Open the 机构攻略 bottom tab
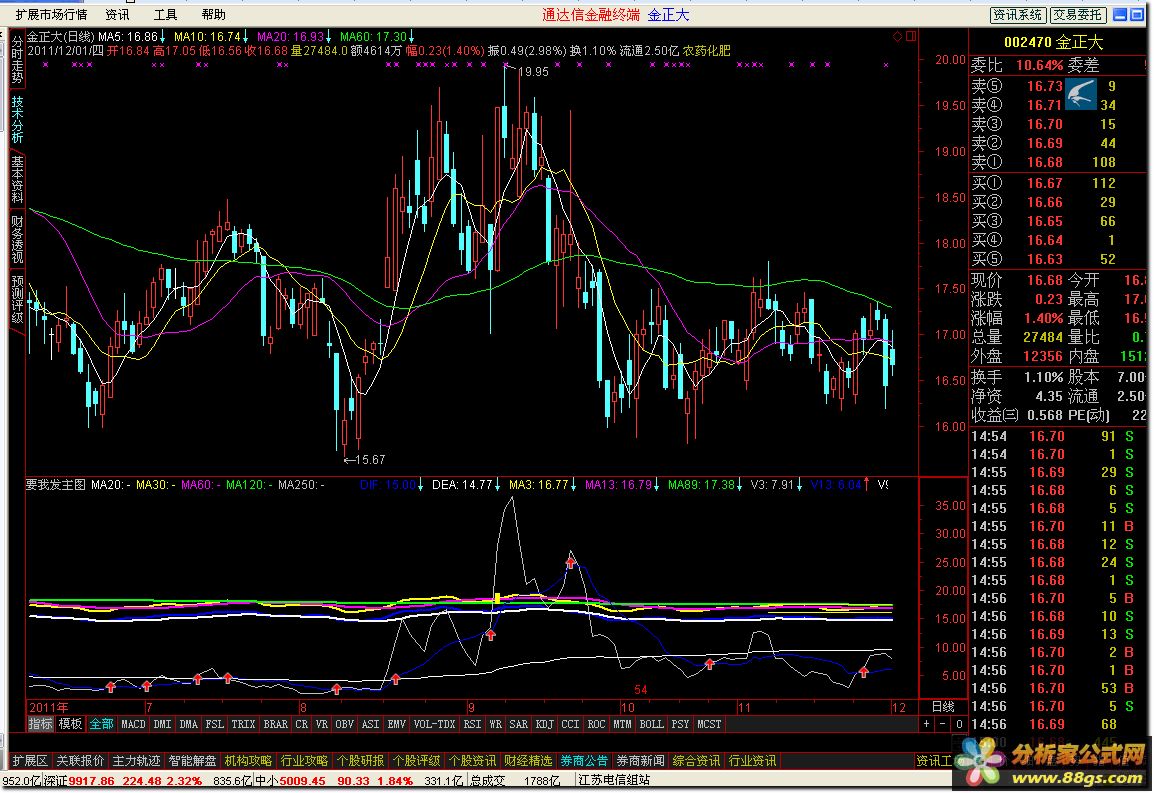Image resolution: width=1154 pixels, height=793 pixels. click(x=248, y=761)
